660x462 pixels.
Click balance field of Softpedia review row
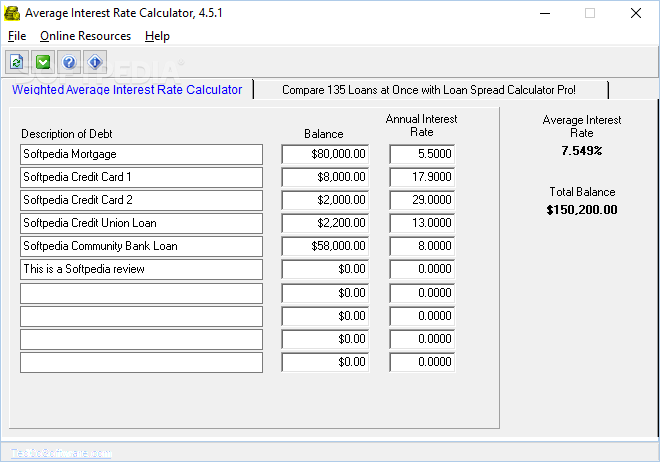(x=325, y=269)
